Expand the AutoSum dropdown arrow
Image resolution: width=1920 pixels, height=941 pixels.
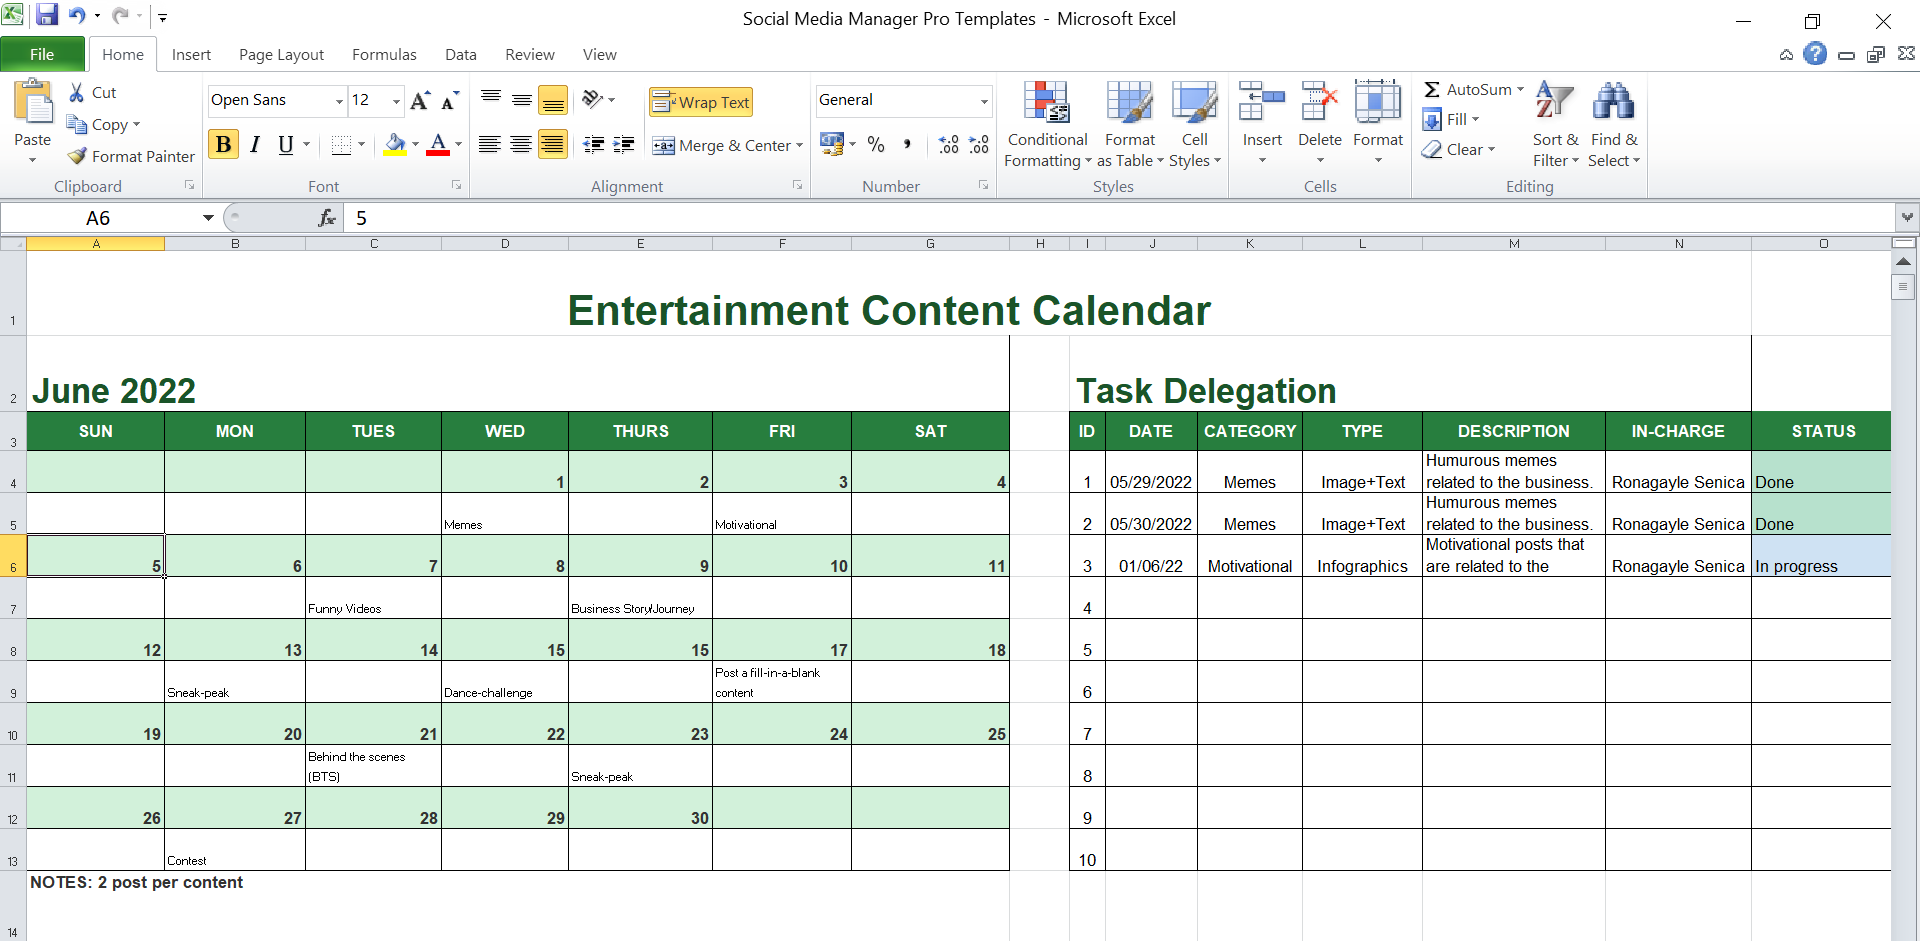pos(1520,90)
